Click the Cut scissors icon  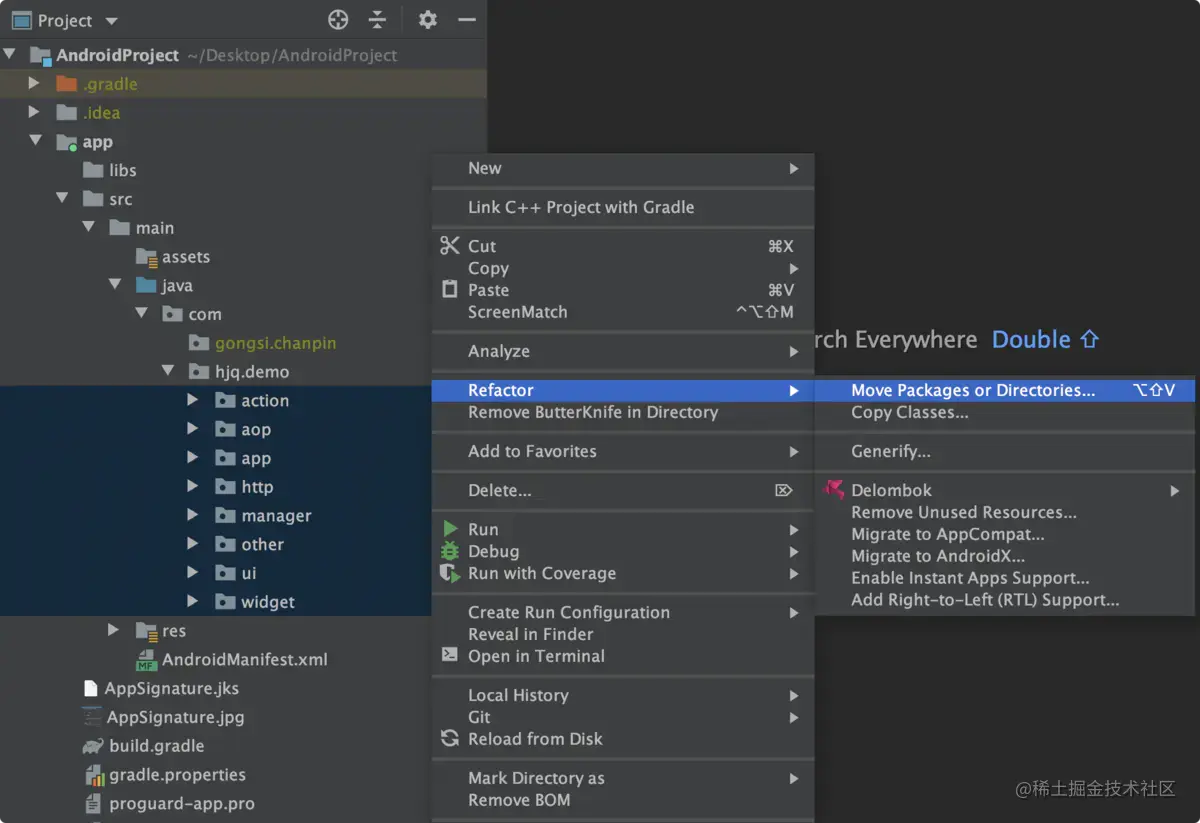click(450, 246)
